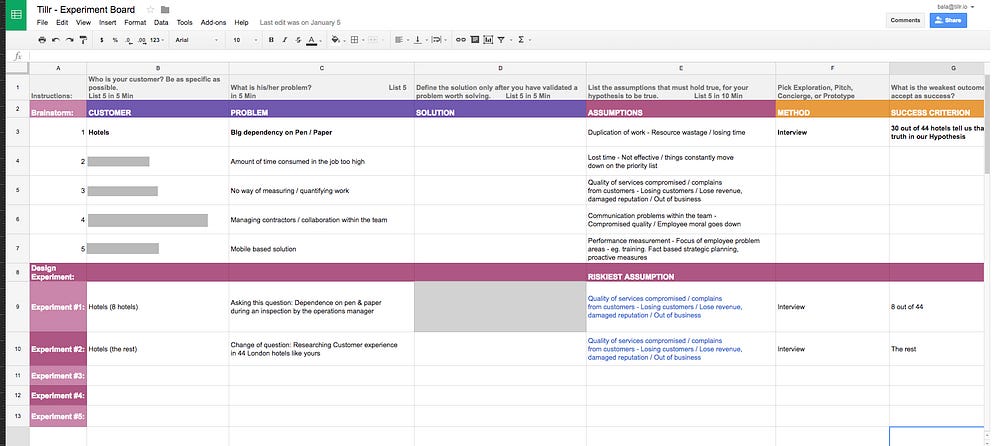The height and width of the screenshot is (446, 1000).
Task: Select the 'Experiment #2:' label cell
Action: 58,349
